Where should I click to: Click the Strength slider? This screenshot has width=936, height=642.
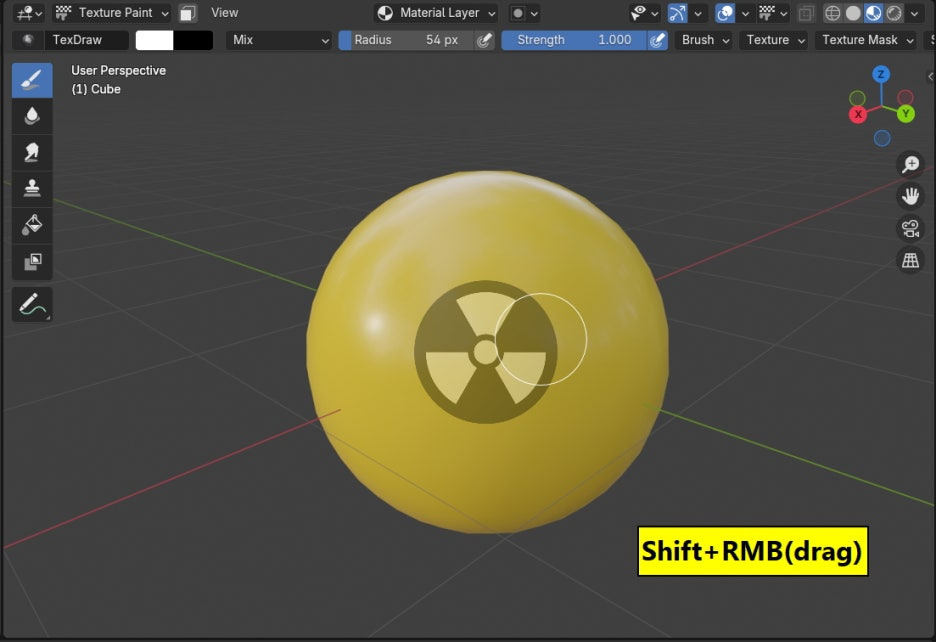574,40
